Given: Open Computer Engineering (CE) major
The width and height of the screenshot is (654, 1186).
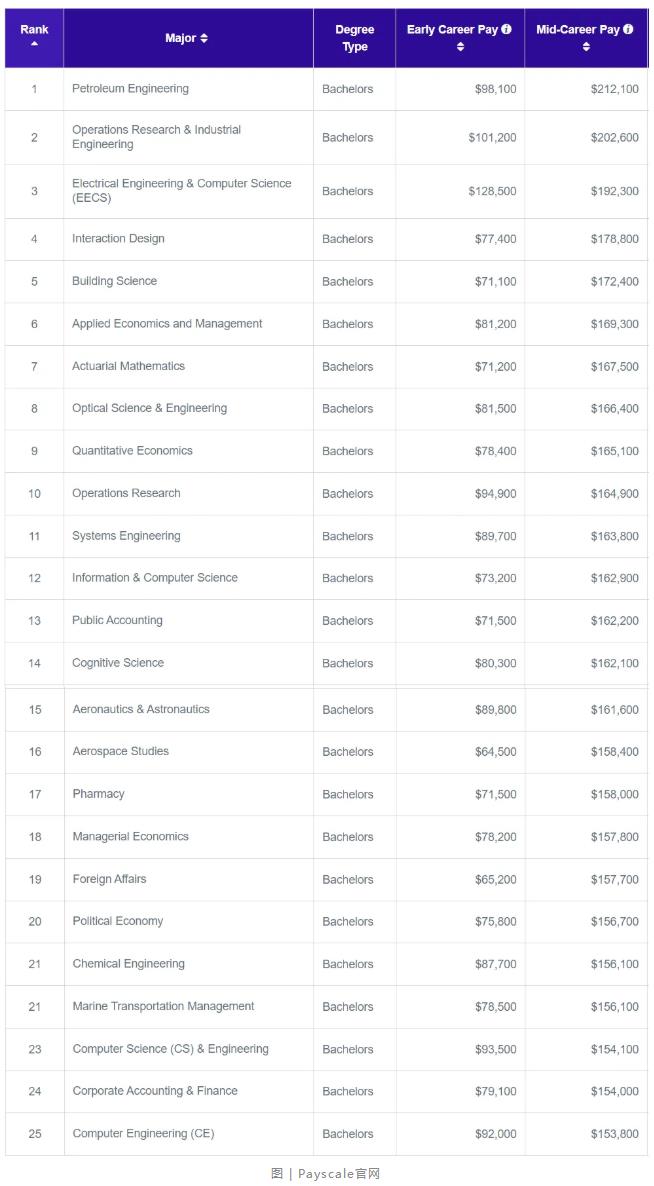Looking at the screenshot, I should coord(143,1133).
